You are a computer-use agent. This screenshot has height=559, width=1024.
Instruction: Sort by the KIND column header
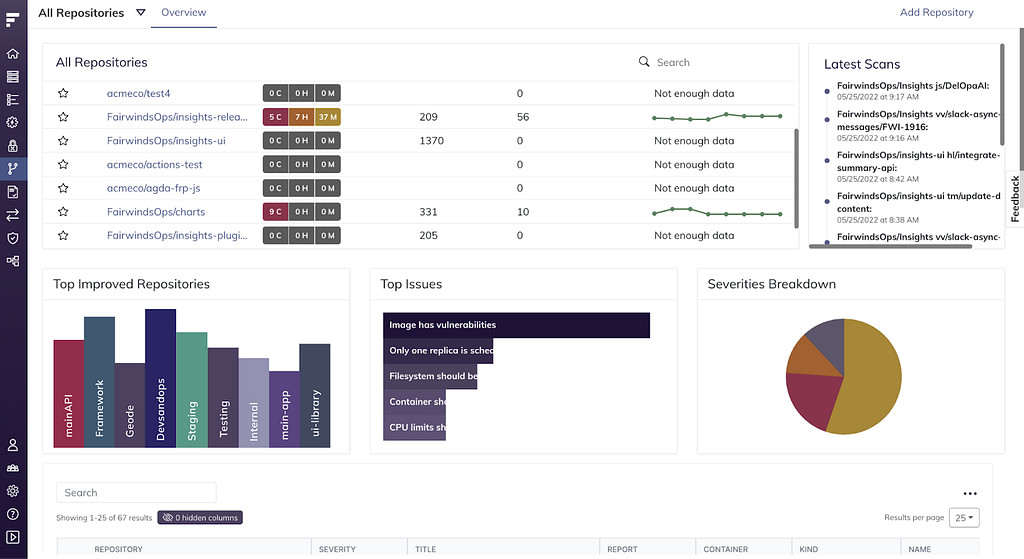coord(808,549)
